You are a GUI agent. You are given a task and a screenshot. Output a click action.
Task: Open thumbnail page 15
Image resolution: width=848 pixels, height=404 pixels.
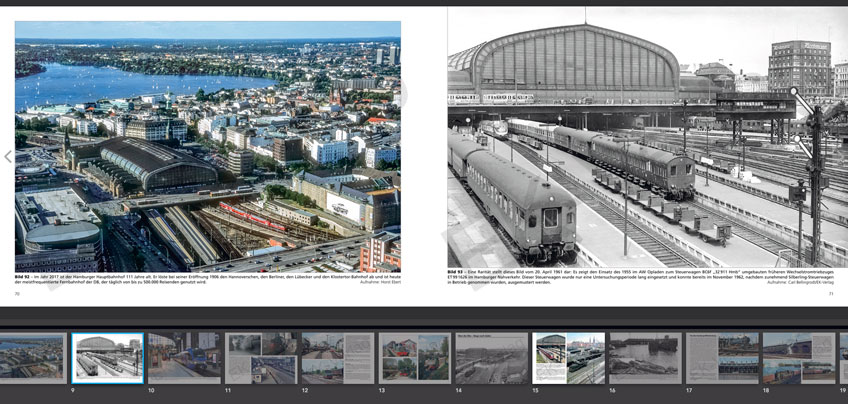(568, 358)
